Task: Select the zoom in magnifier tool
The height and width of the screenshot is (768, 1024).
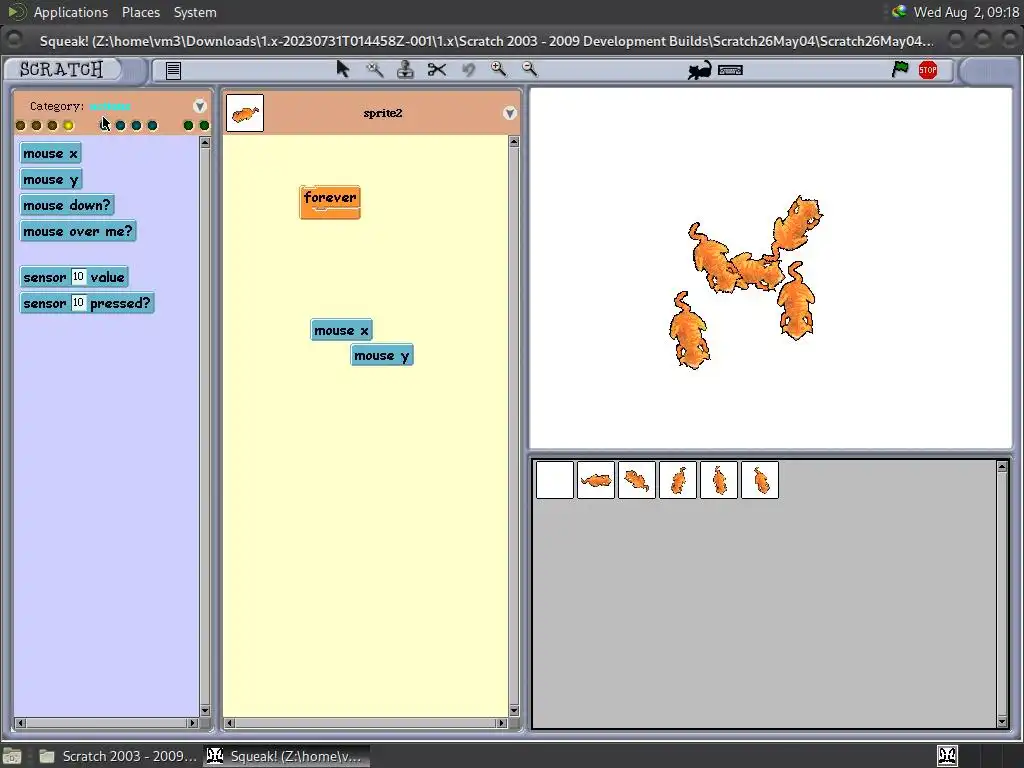Action: coord(498,69)
